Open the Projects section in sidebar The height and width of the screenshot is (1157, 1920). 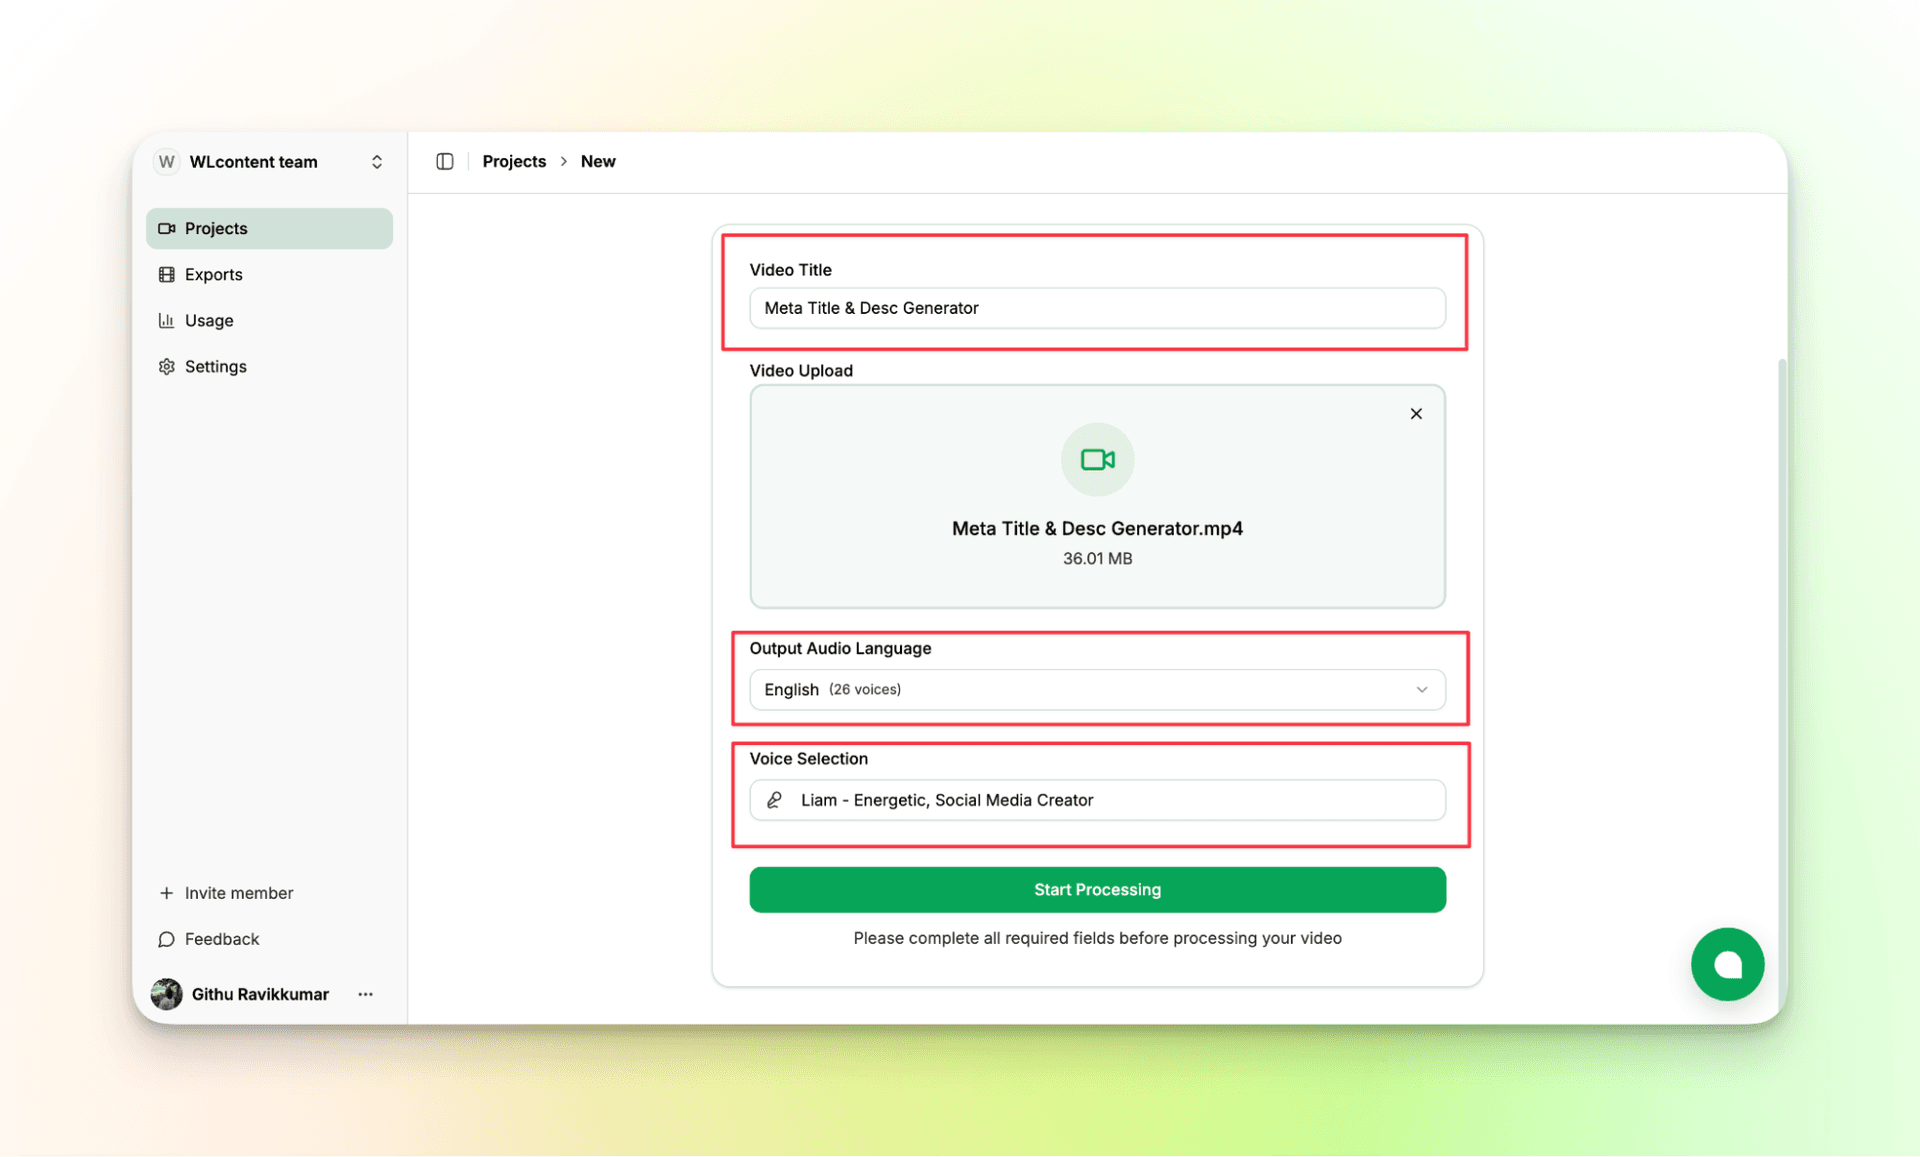click(x=216, y=228)
